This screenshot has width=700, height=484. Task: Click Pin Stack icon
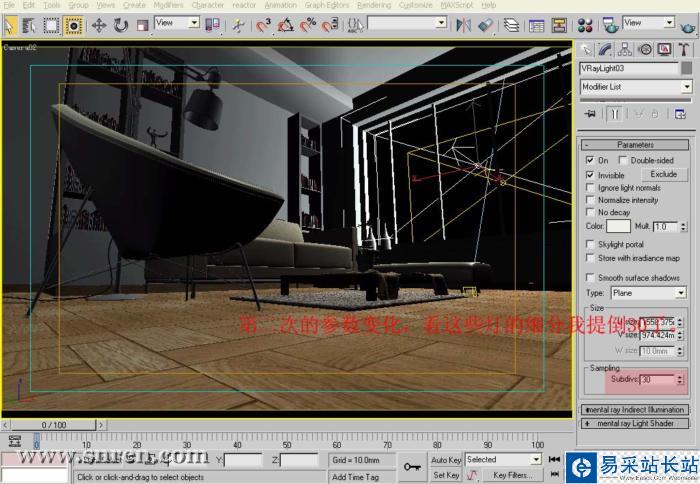[x=590, y=114]
